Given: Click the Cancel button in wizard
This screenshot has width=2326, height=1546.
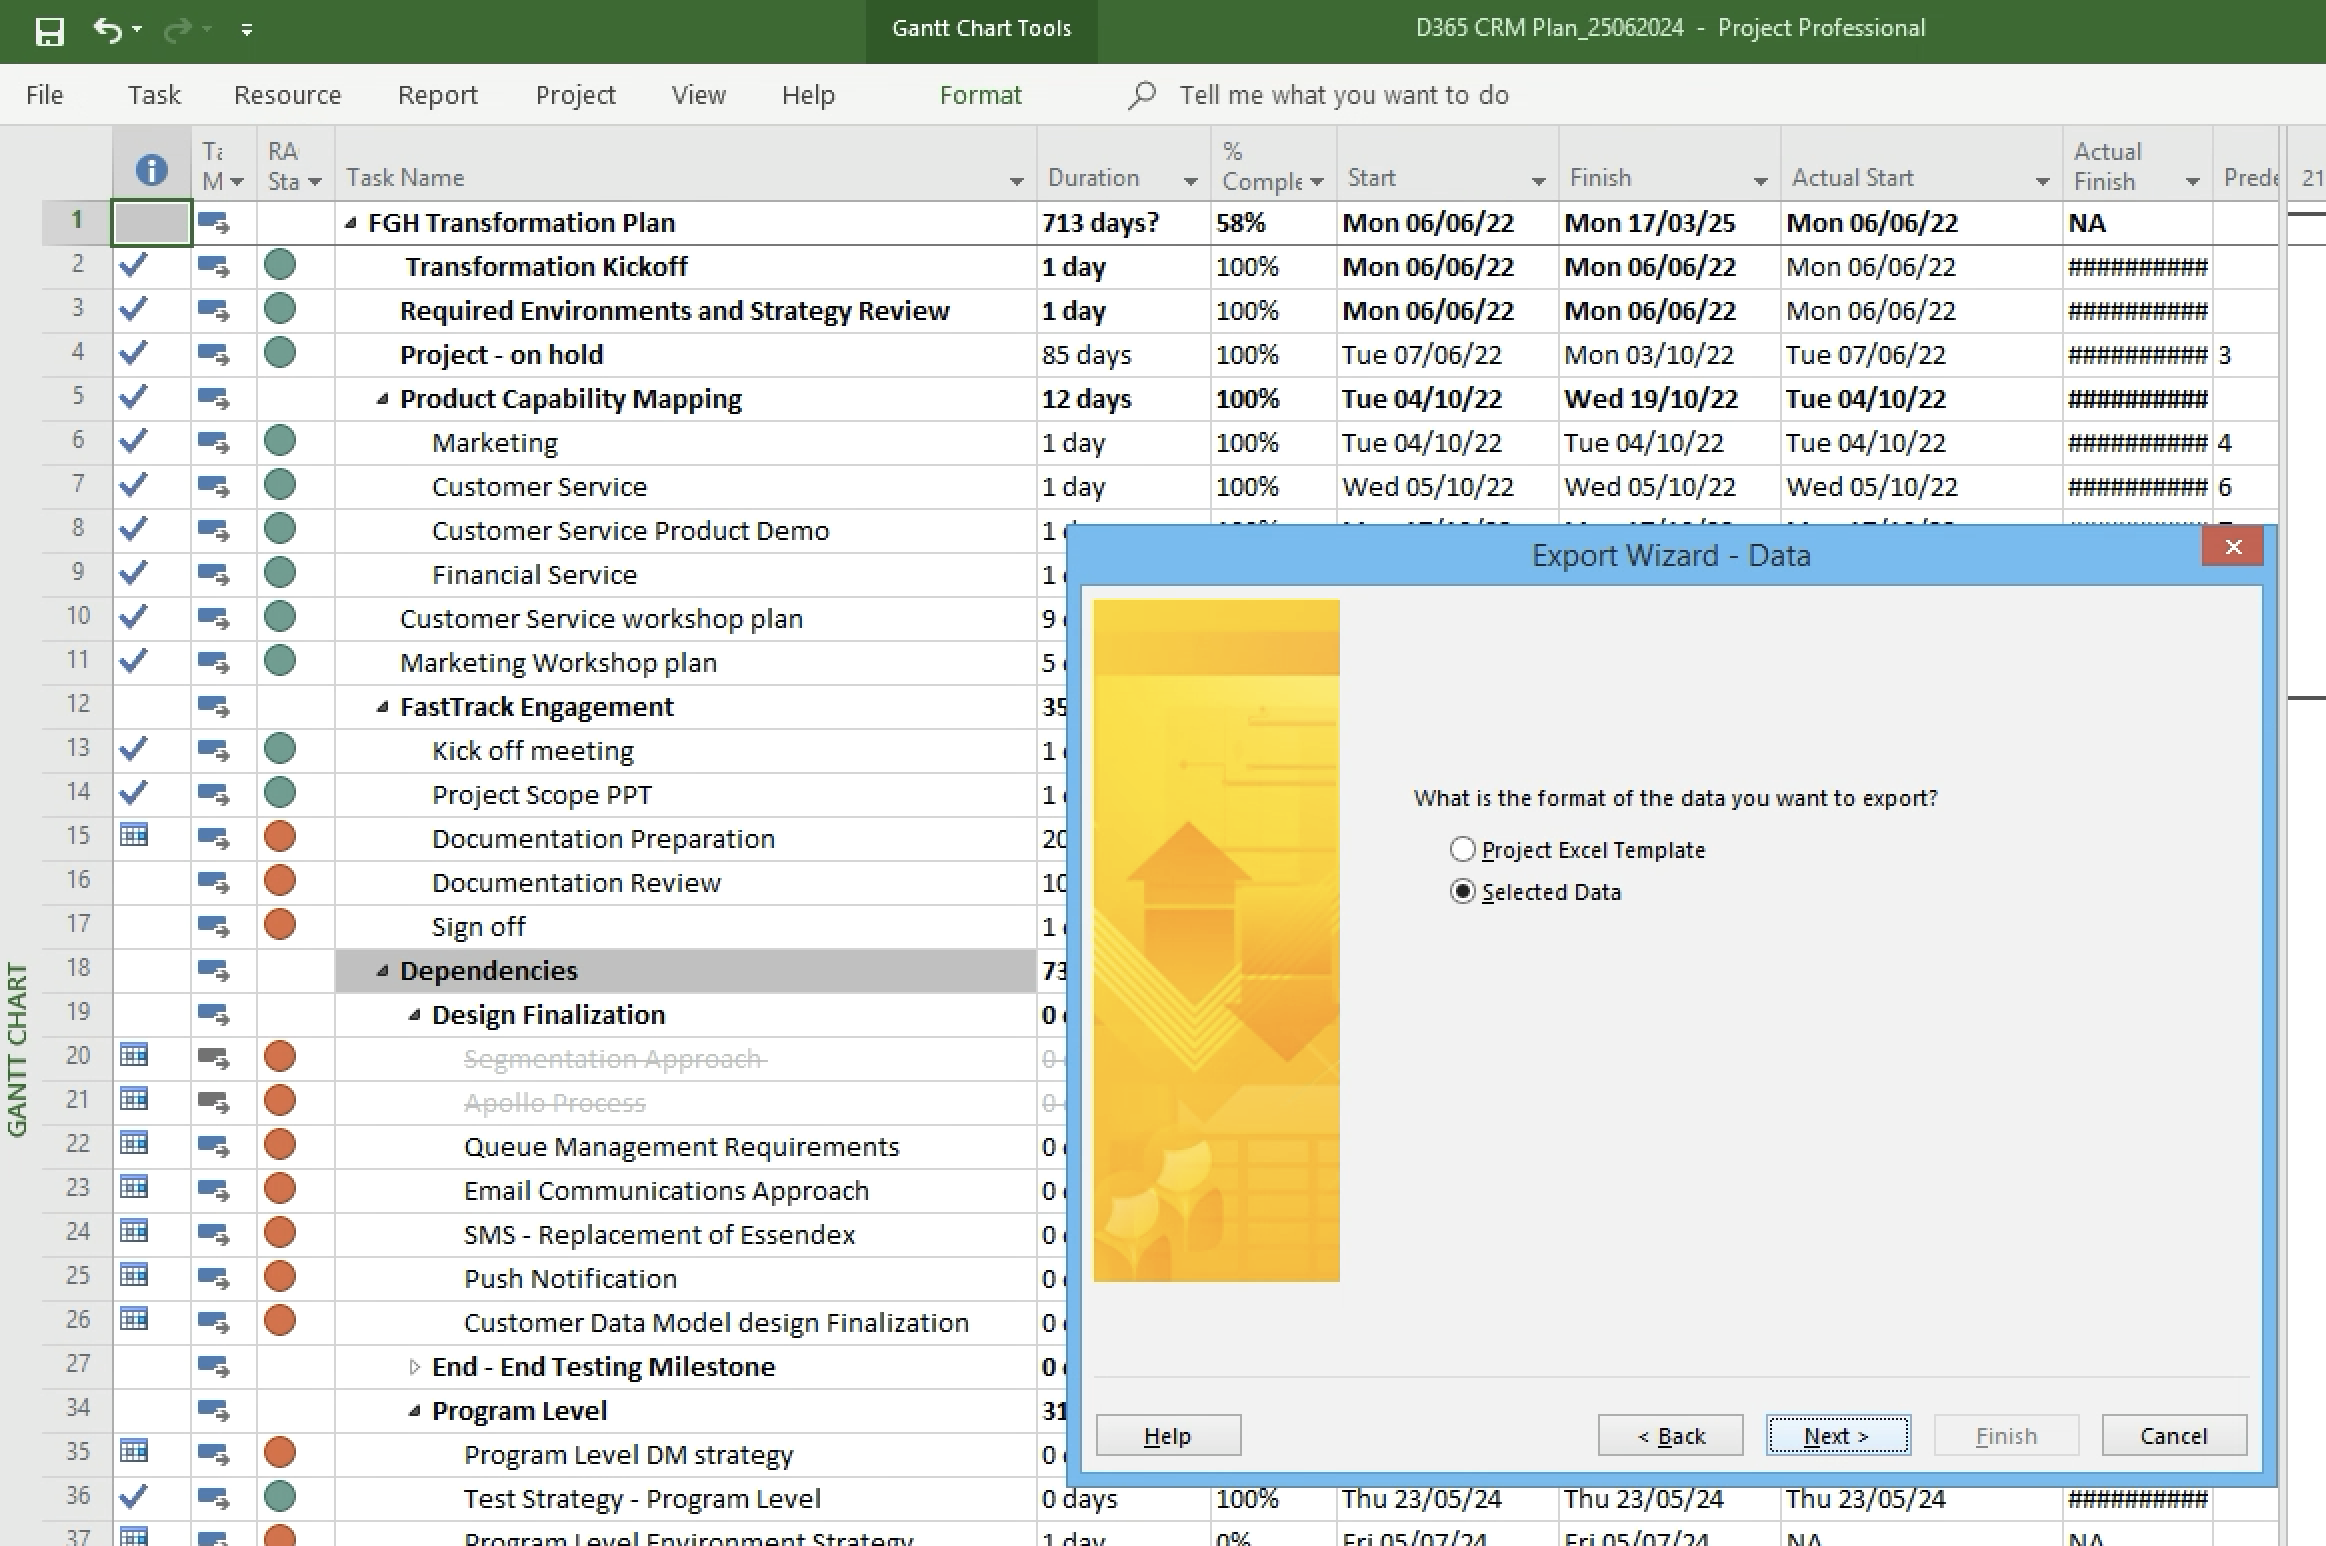Looking at the screenshot, I should click(2173, 1436).
